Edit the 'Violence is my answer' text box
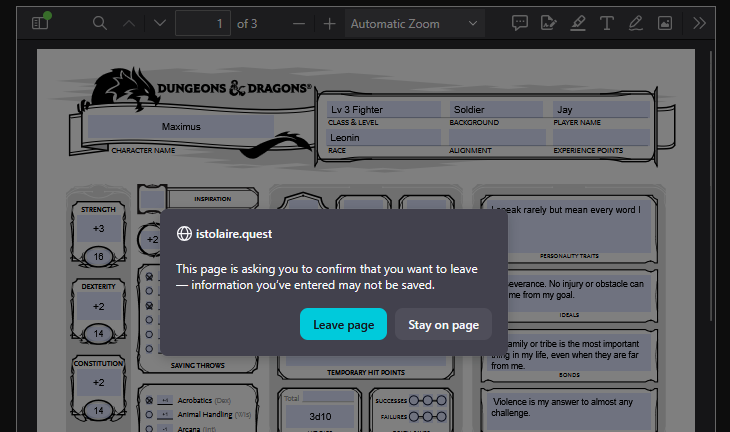The image size is (730, 432). point(569,412)
